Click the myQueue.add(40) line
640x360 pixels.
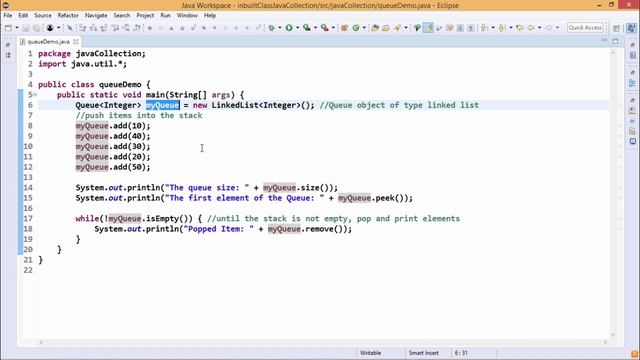tap(113, 136)
